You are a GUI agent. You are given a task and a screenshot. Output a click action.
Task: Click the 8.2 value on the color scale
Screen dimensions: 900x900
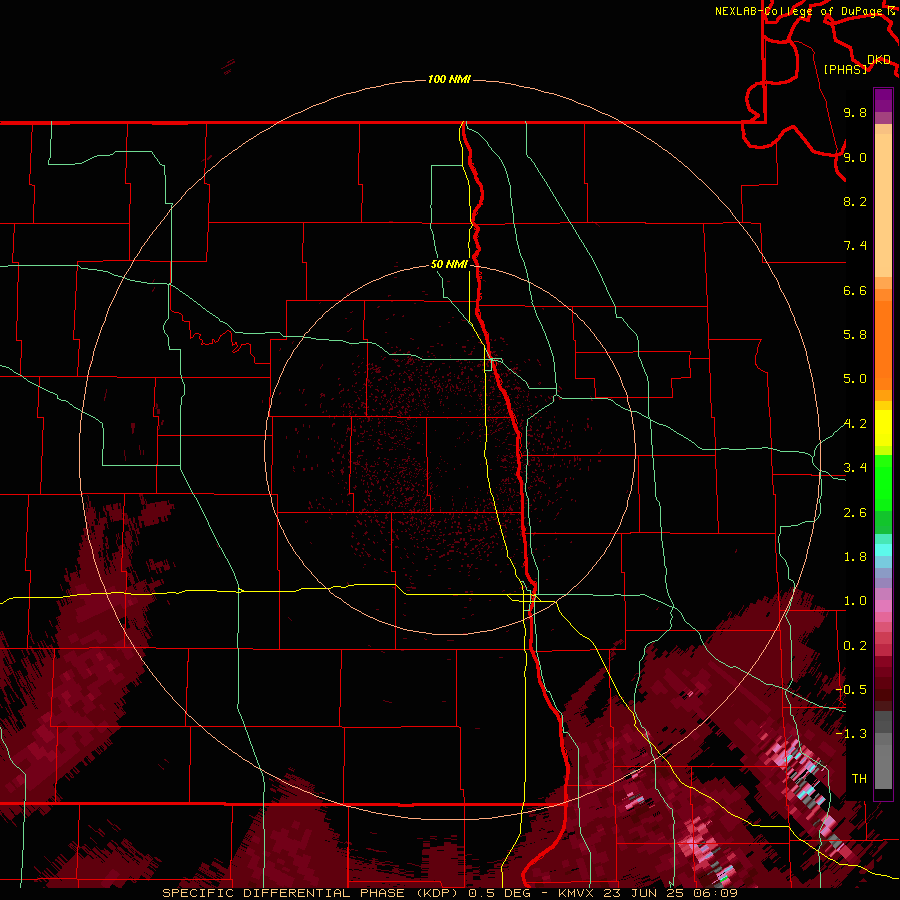(855, 201)
